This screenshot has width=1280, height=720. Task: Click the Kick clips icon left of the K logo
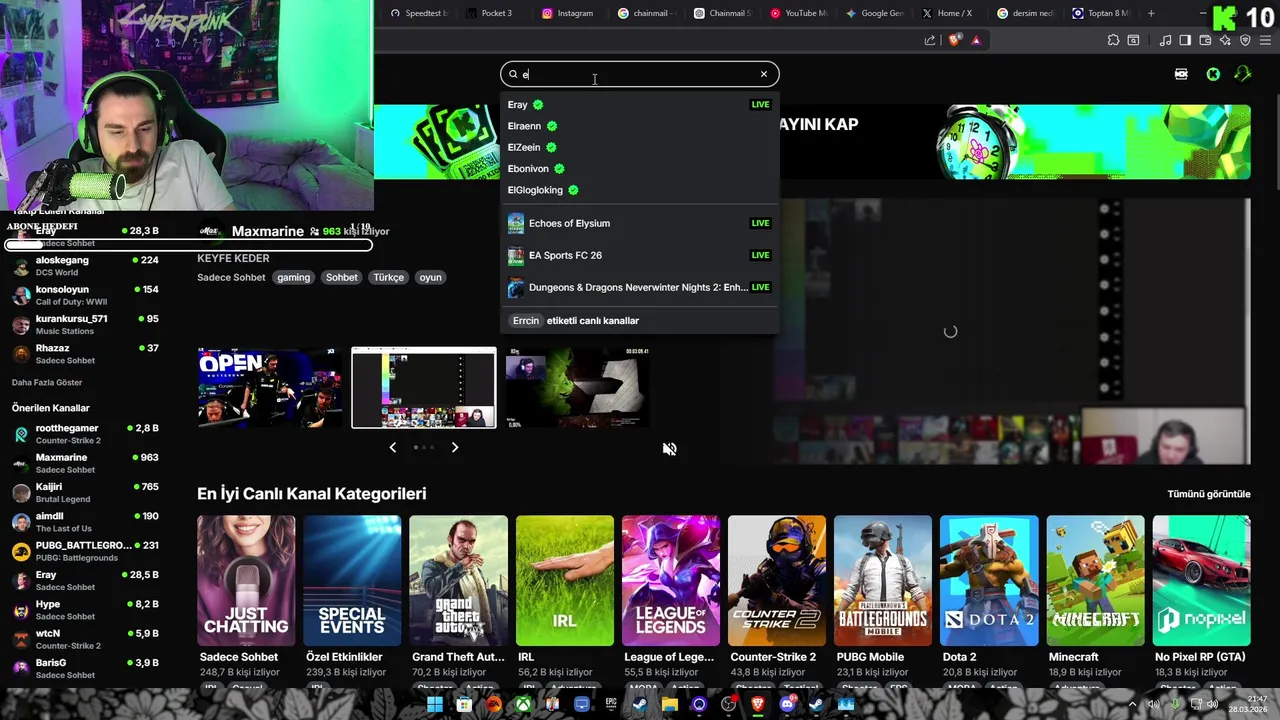[x=1181, y=74]
